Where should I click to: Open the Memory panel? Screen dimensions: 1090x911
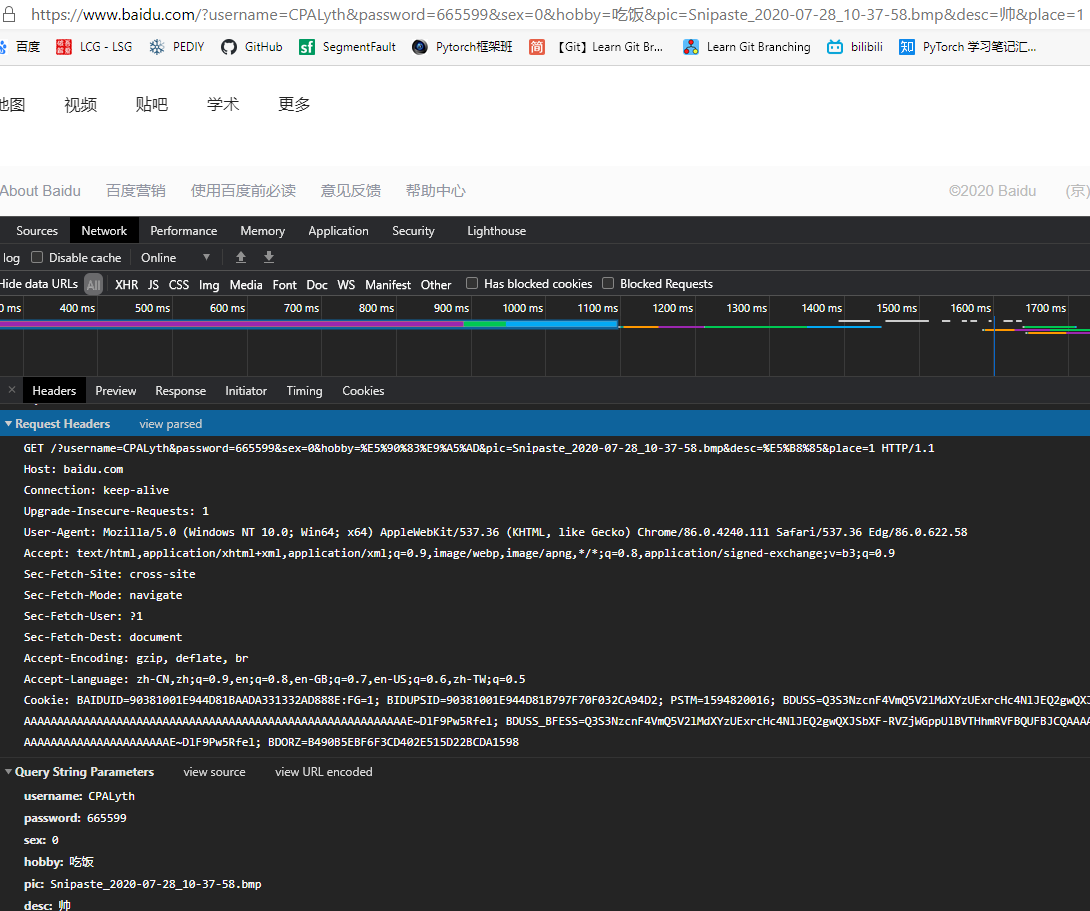click(263, 231)
